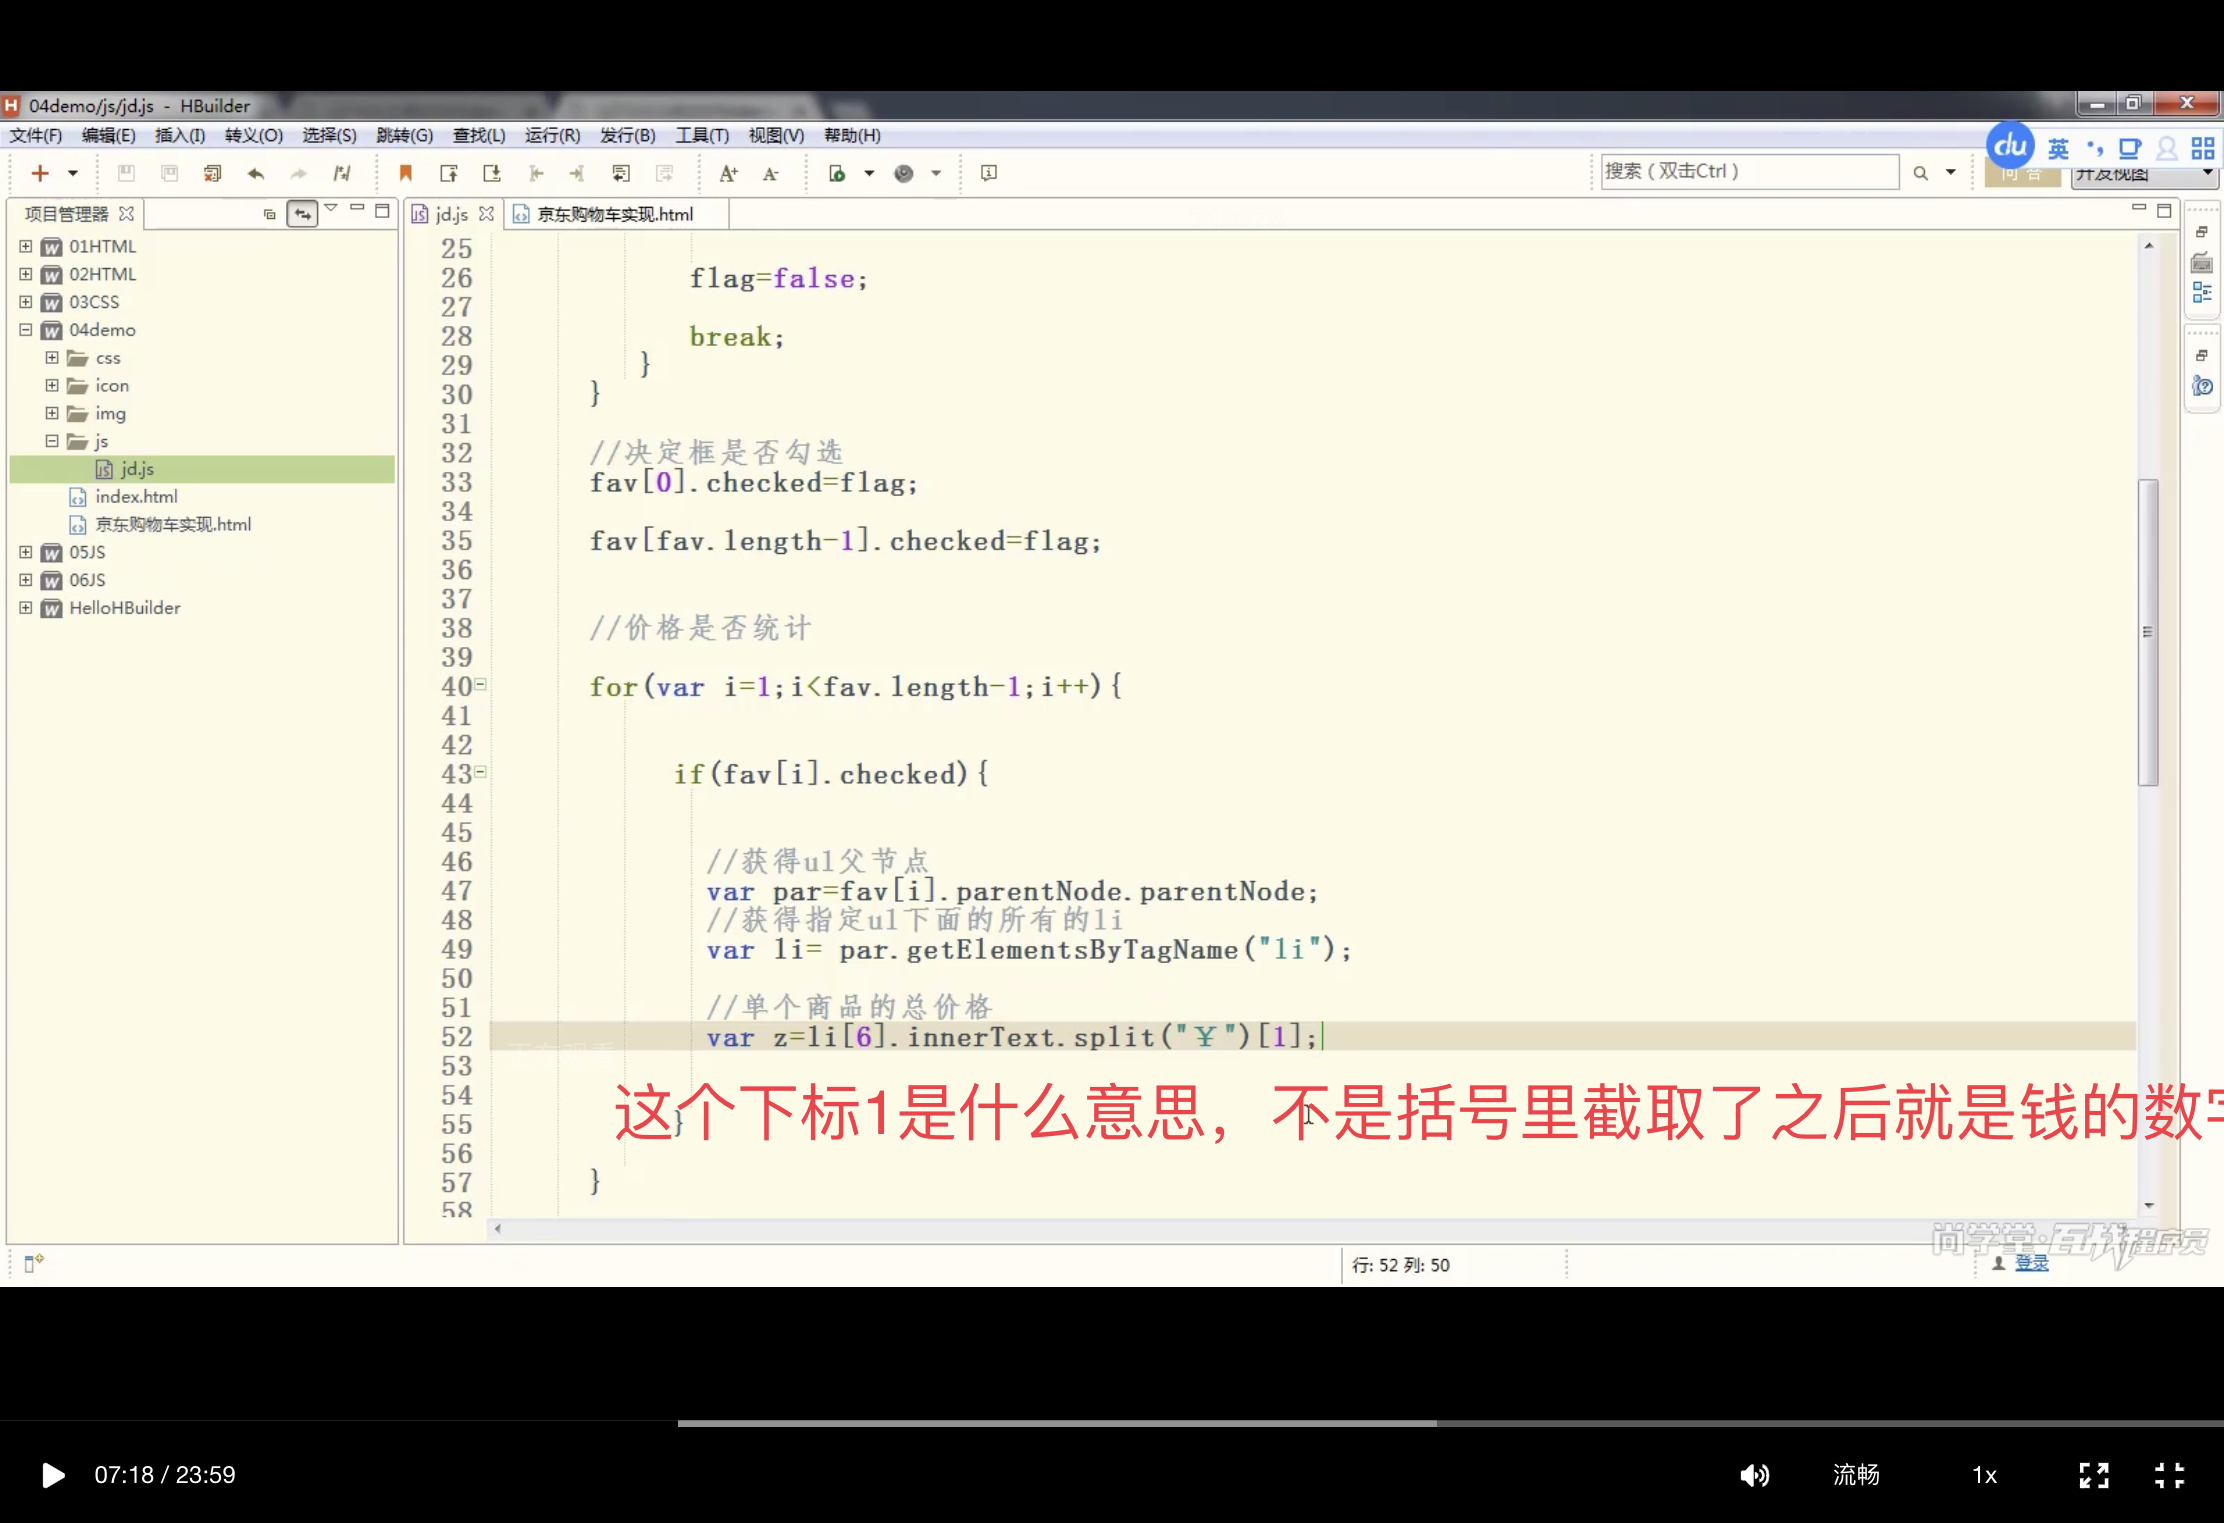
Task: Click the editor vertical scrollbar thumb
Action: 2148,632
